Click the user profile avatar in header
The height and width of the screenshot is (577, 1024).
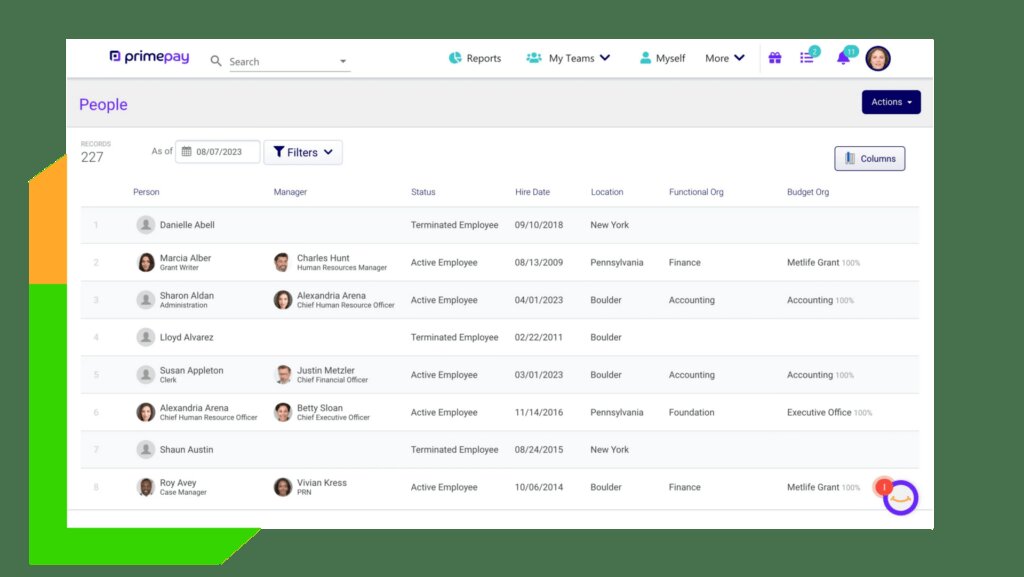(878, 58)
